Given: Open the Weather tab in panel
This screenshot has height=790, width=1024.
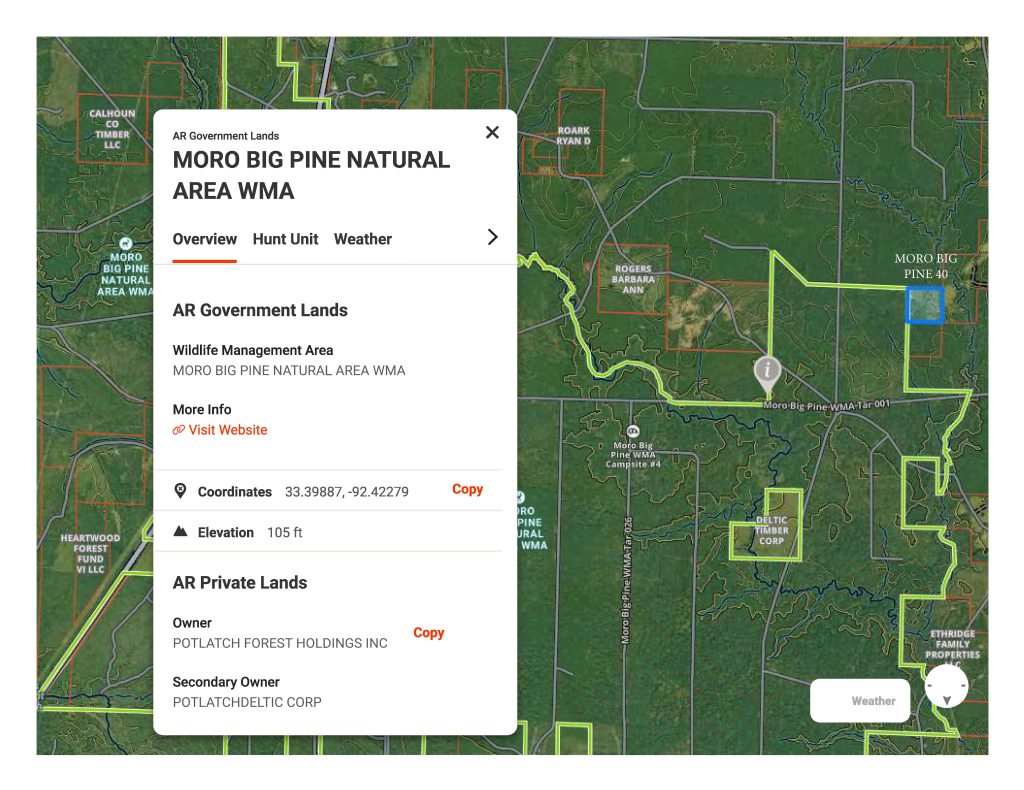Looking at the screenshot, I should click(362, 239).
